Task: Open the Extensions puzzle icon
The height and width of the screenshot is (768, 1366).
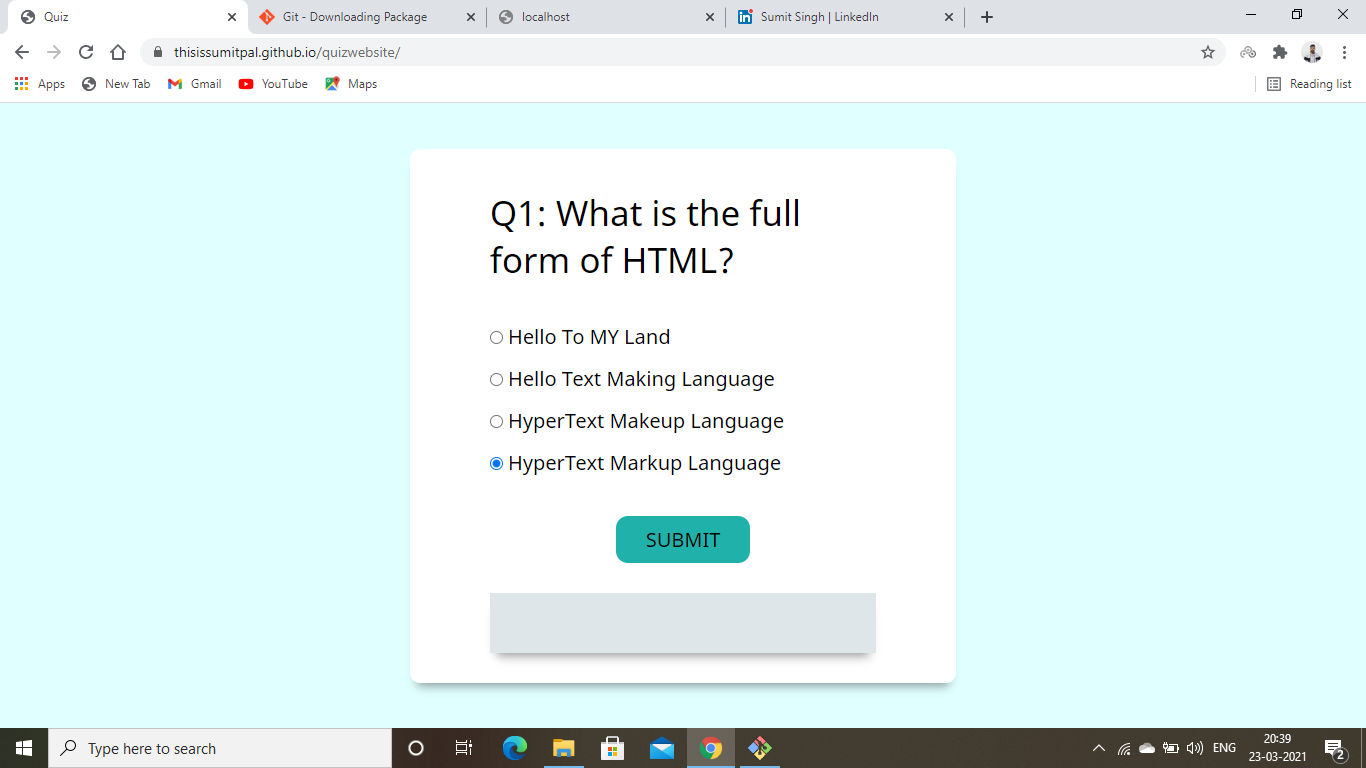Action: (x=1280, y=52)
